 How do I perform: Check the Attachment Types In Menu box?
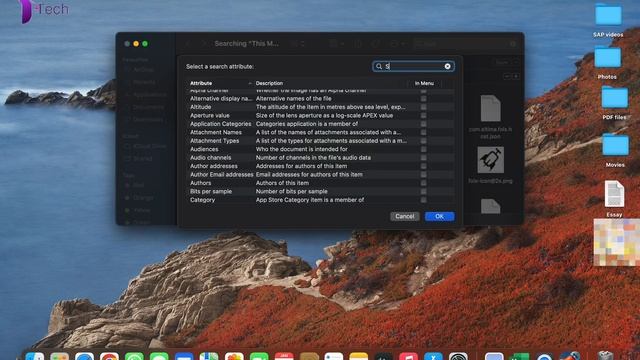point(424,141)
